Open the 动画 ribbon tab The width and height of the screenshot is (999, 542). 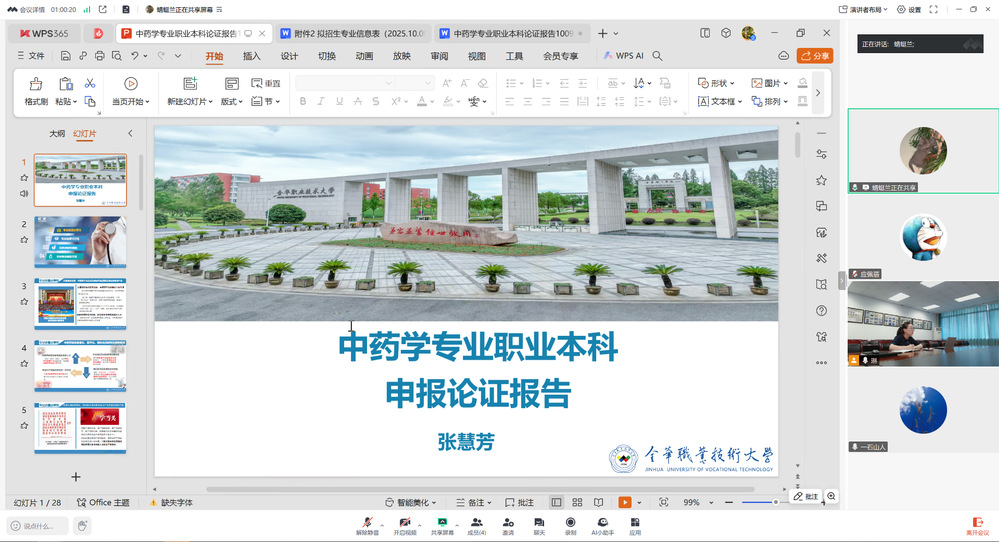tap(364, 56)
